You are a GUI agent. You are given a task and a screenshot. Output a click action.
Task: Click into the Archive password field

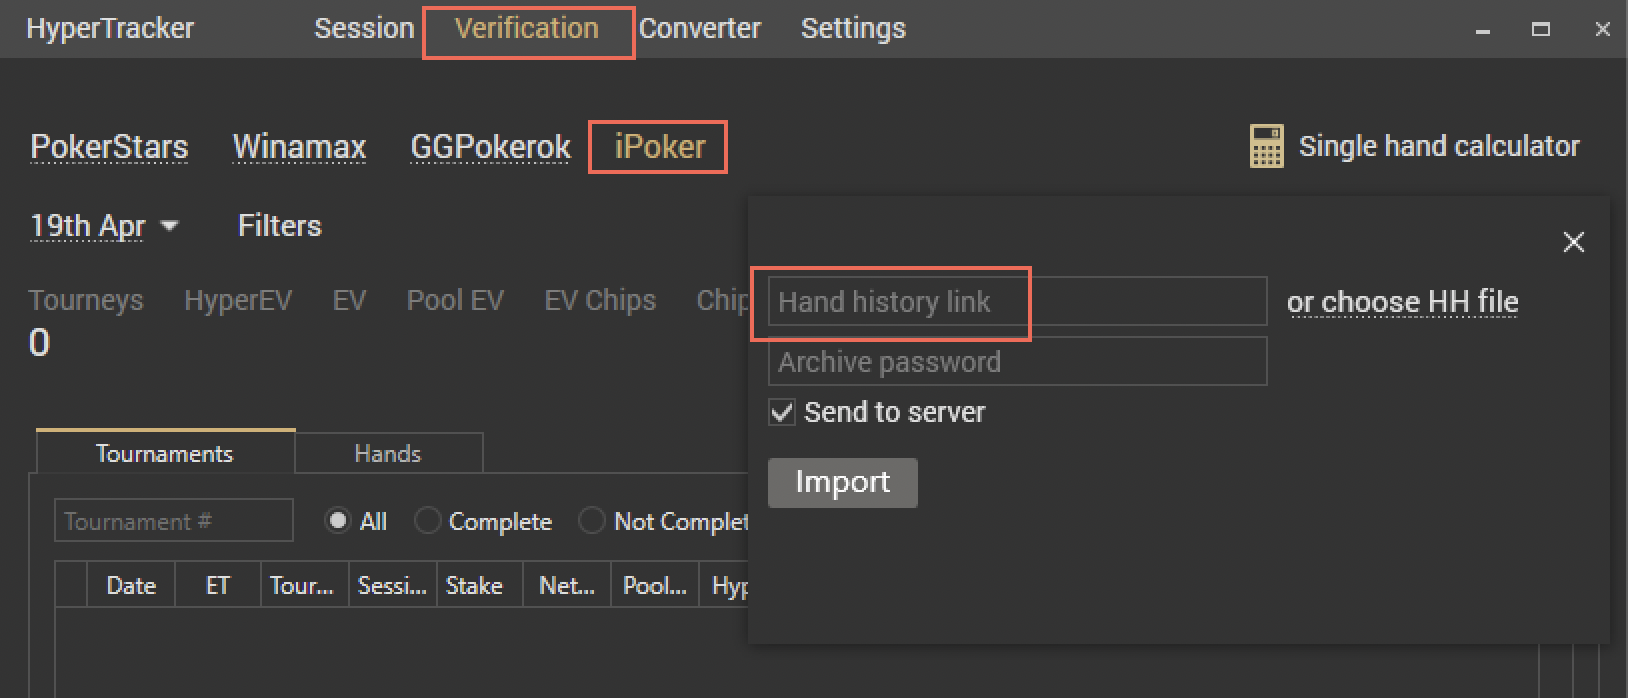point(1017,362)
